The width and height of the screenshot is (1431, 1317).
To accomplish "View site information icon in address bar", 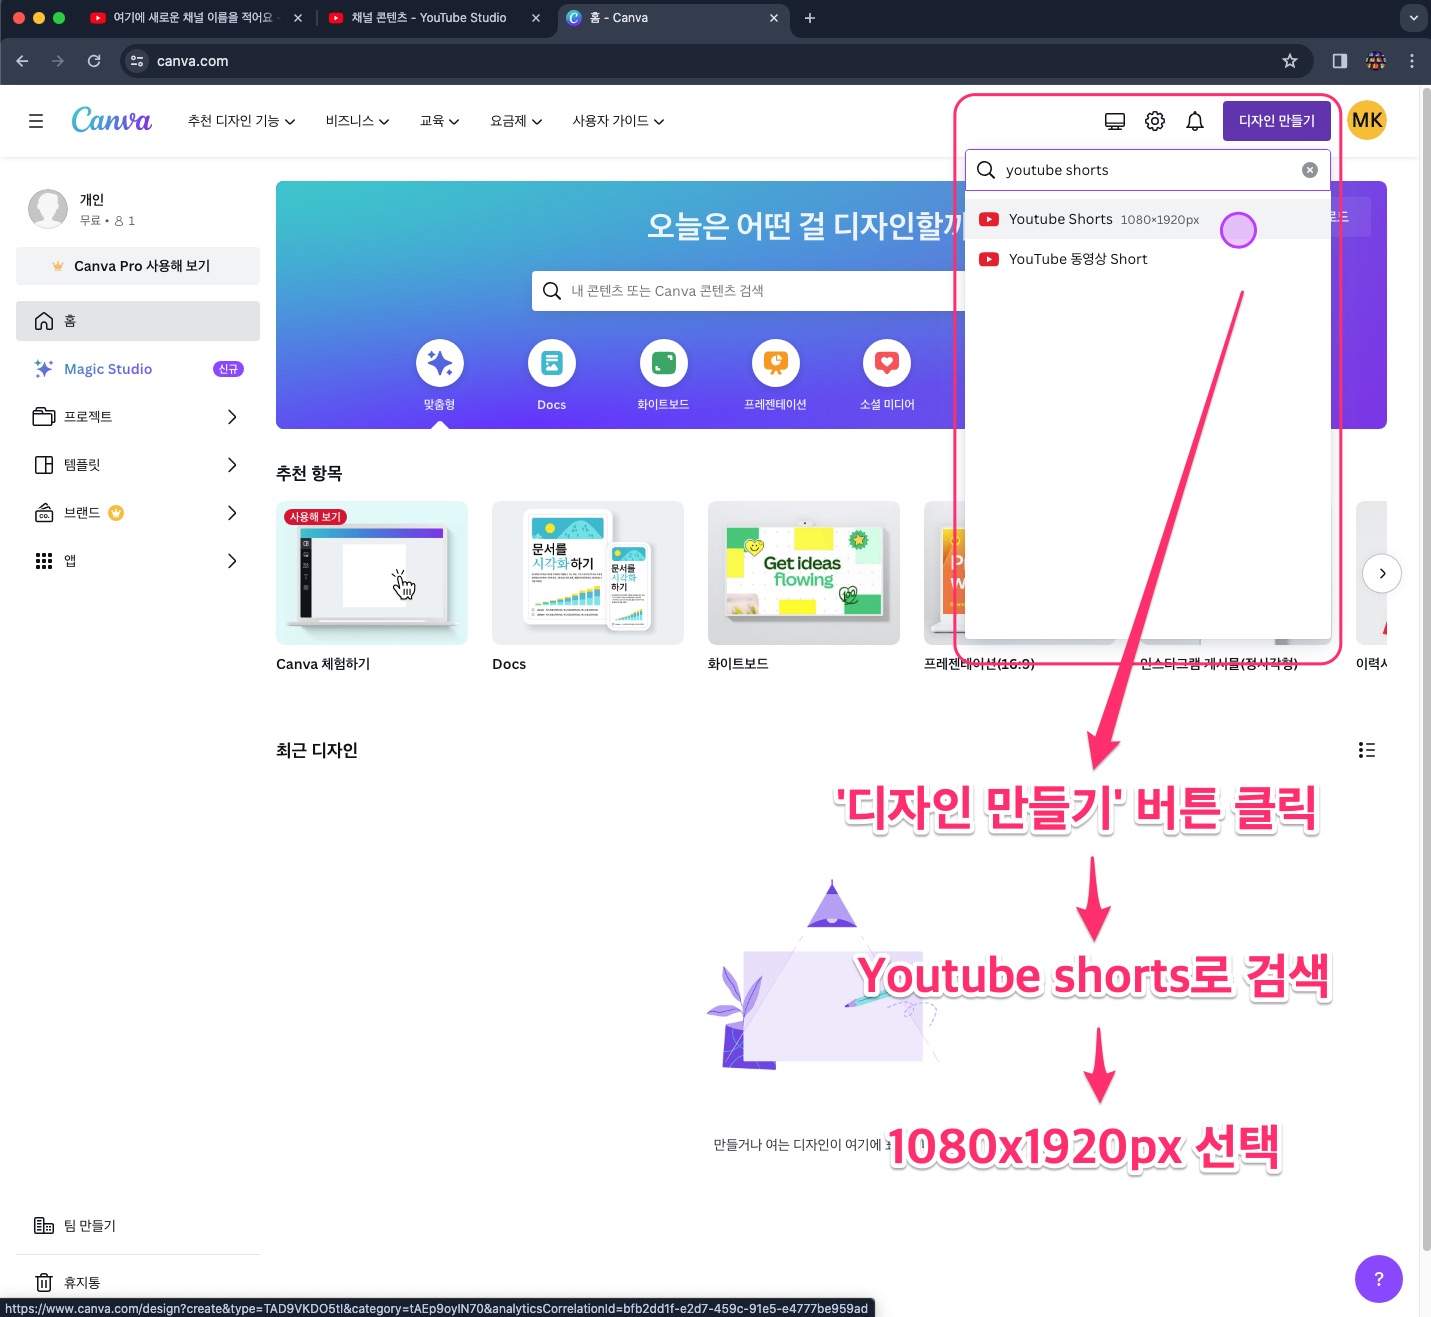I will [138, 61].
